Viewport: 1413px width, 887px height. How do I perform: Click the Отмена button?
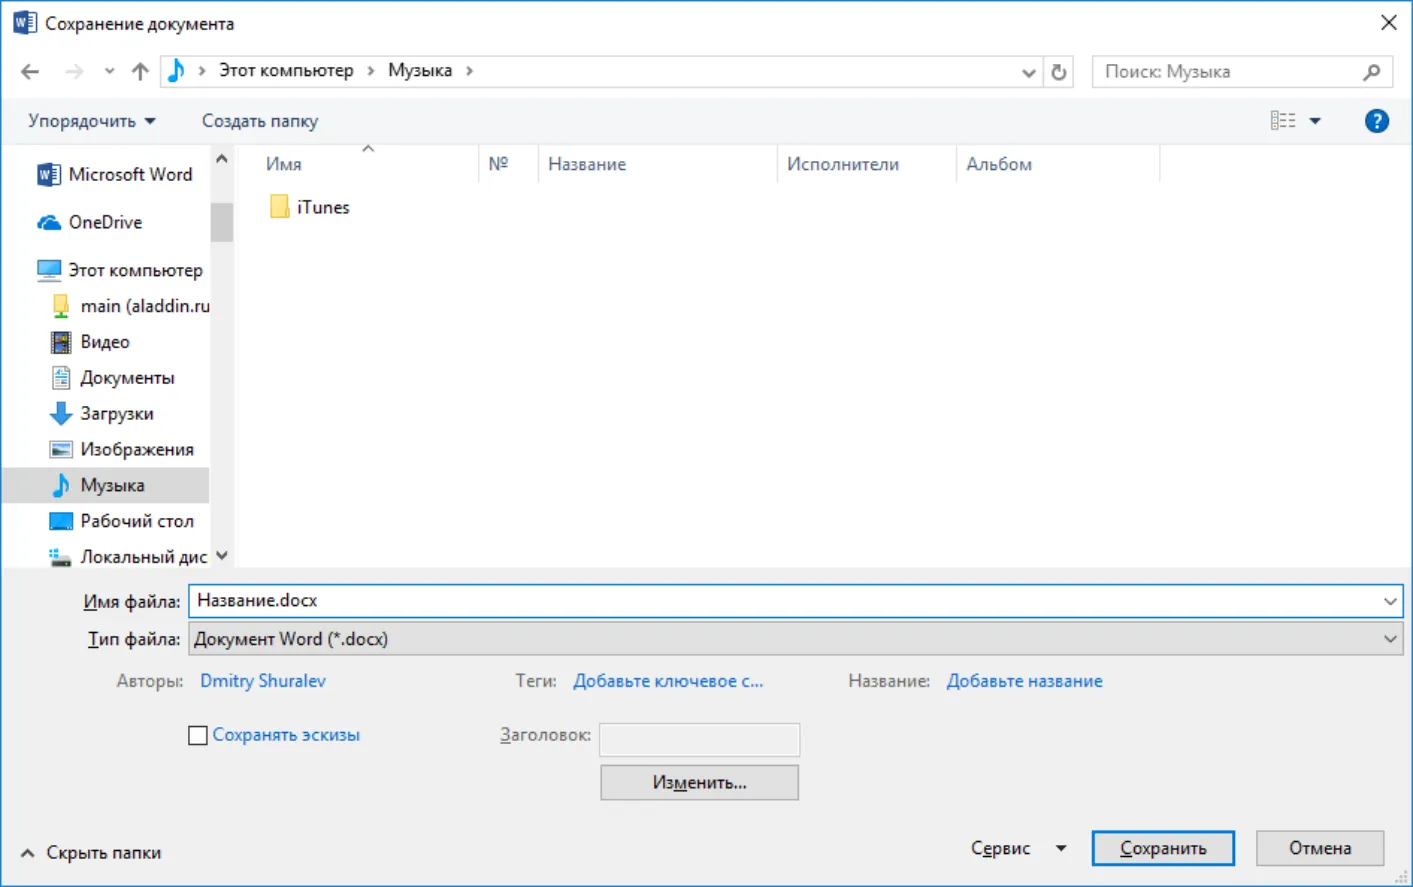tap(1320, 848)
